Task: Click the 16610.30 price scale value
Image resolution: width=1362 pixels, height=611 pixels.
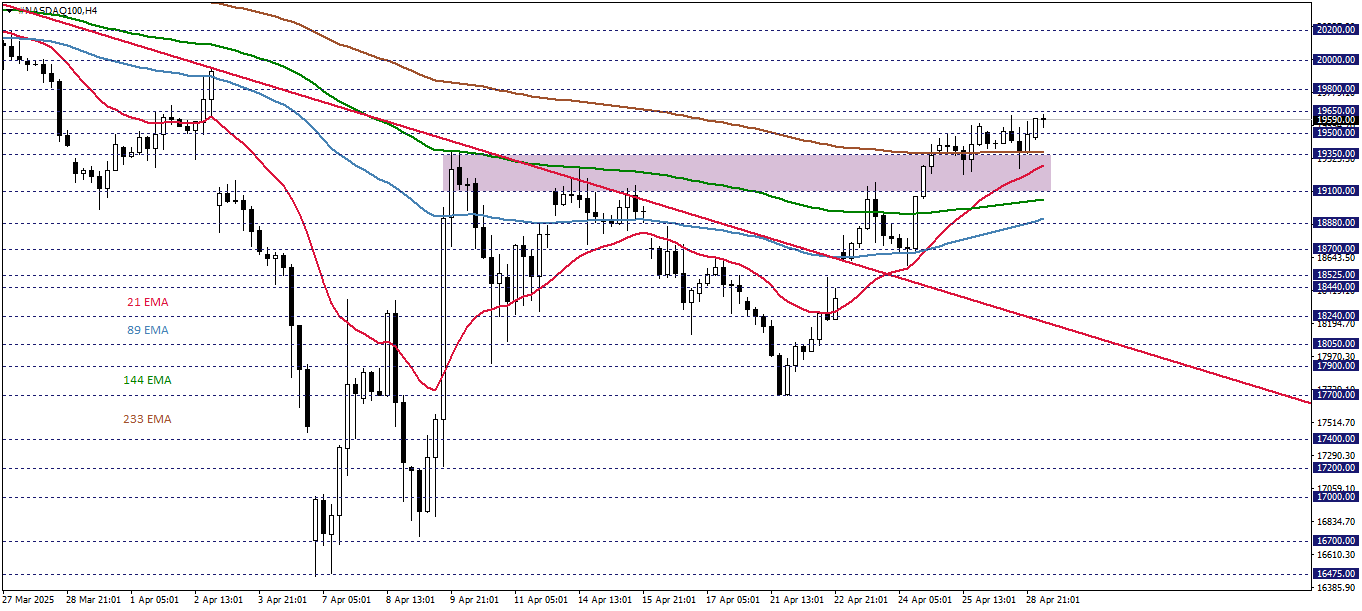Action: pyautogui.click(x=1337, y=555)
